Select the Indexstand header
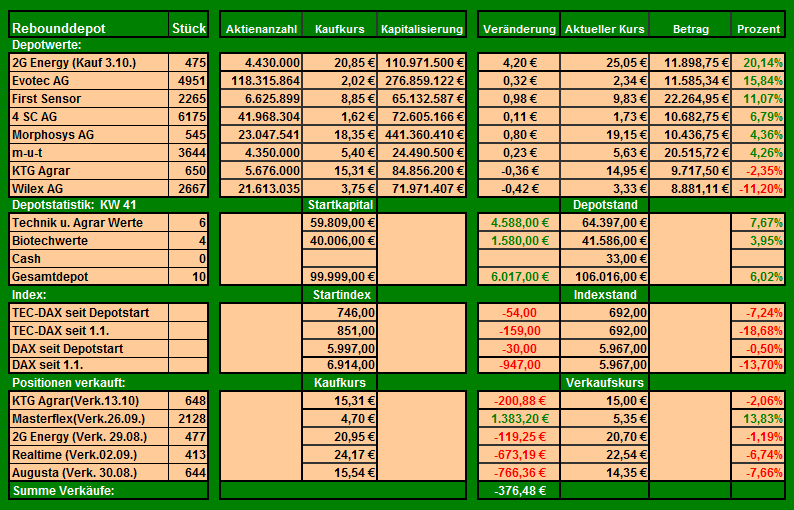This screenshot has height=510, width=794. tap(605, 295)
